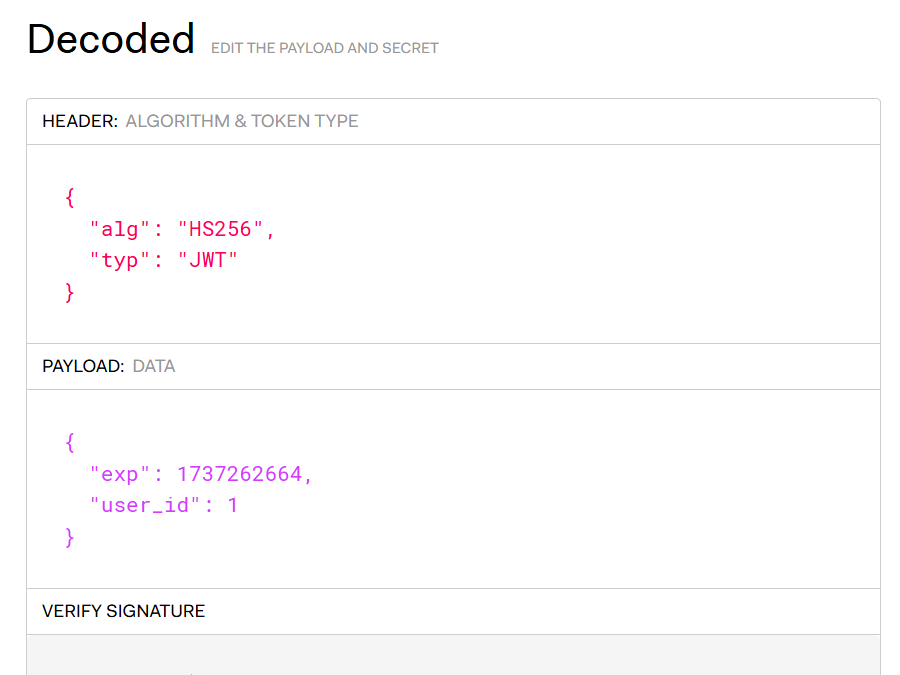The image size is (900, 675).
Task: Click the PAYLOAD section label
Action: point(83,366)
